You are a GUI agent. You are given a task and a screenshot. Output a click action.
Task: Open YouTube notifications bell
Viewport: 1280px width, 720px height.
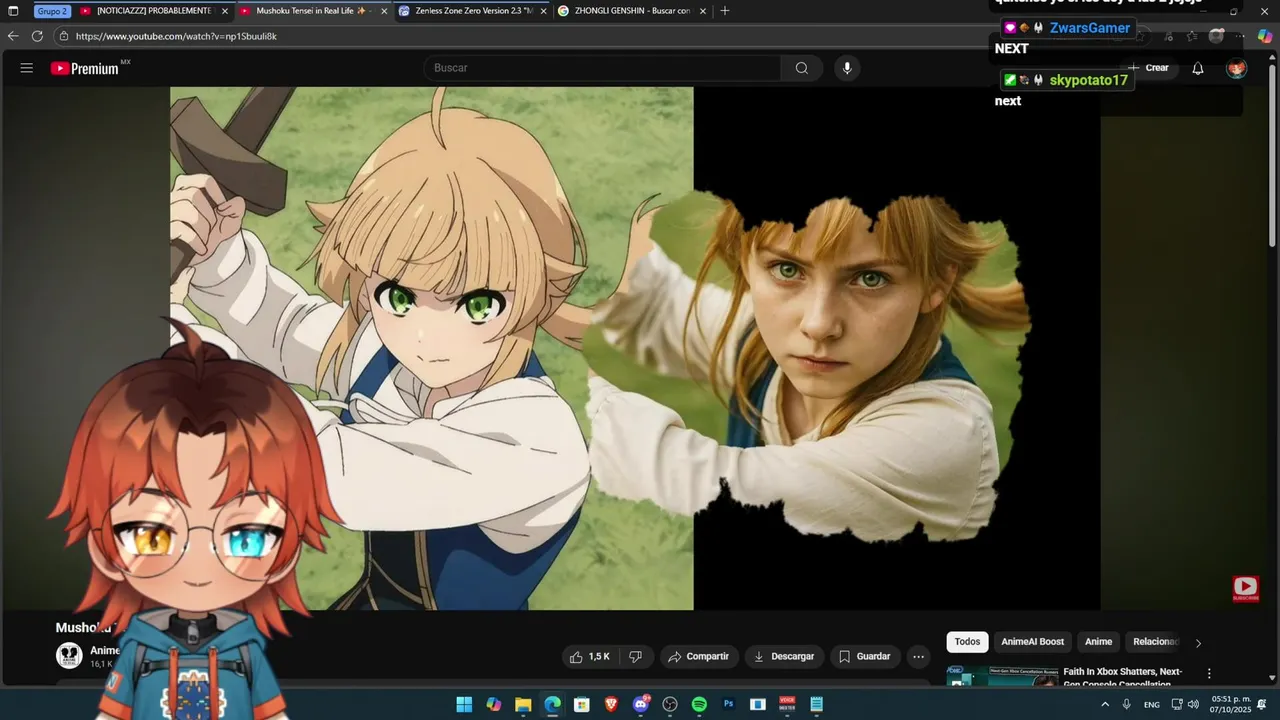1198,68
